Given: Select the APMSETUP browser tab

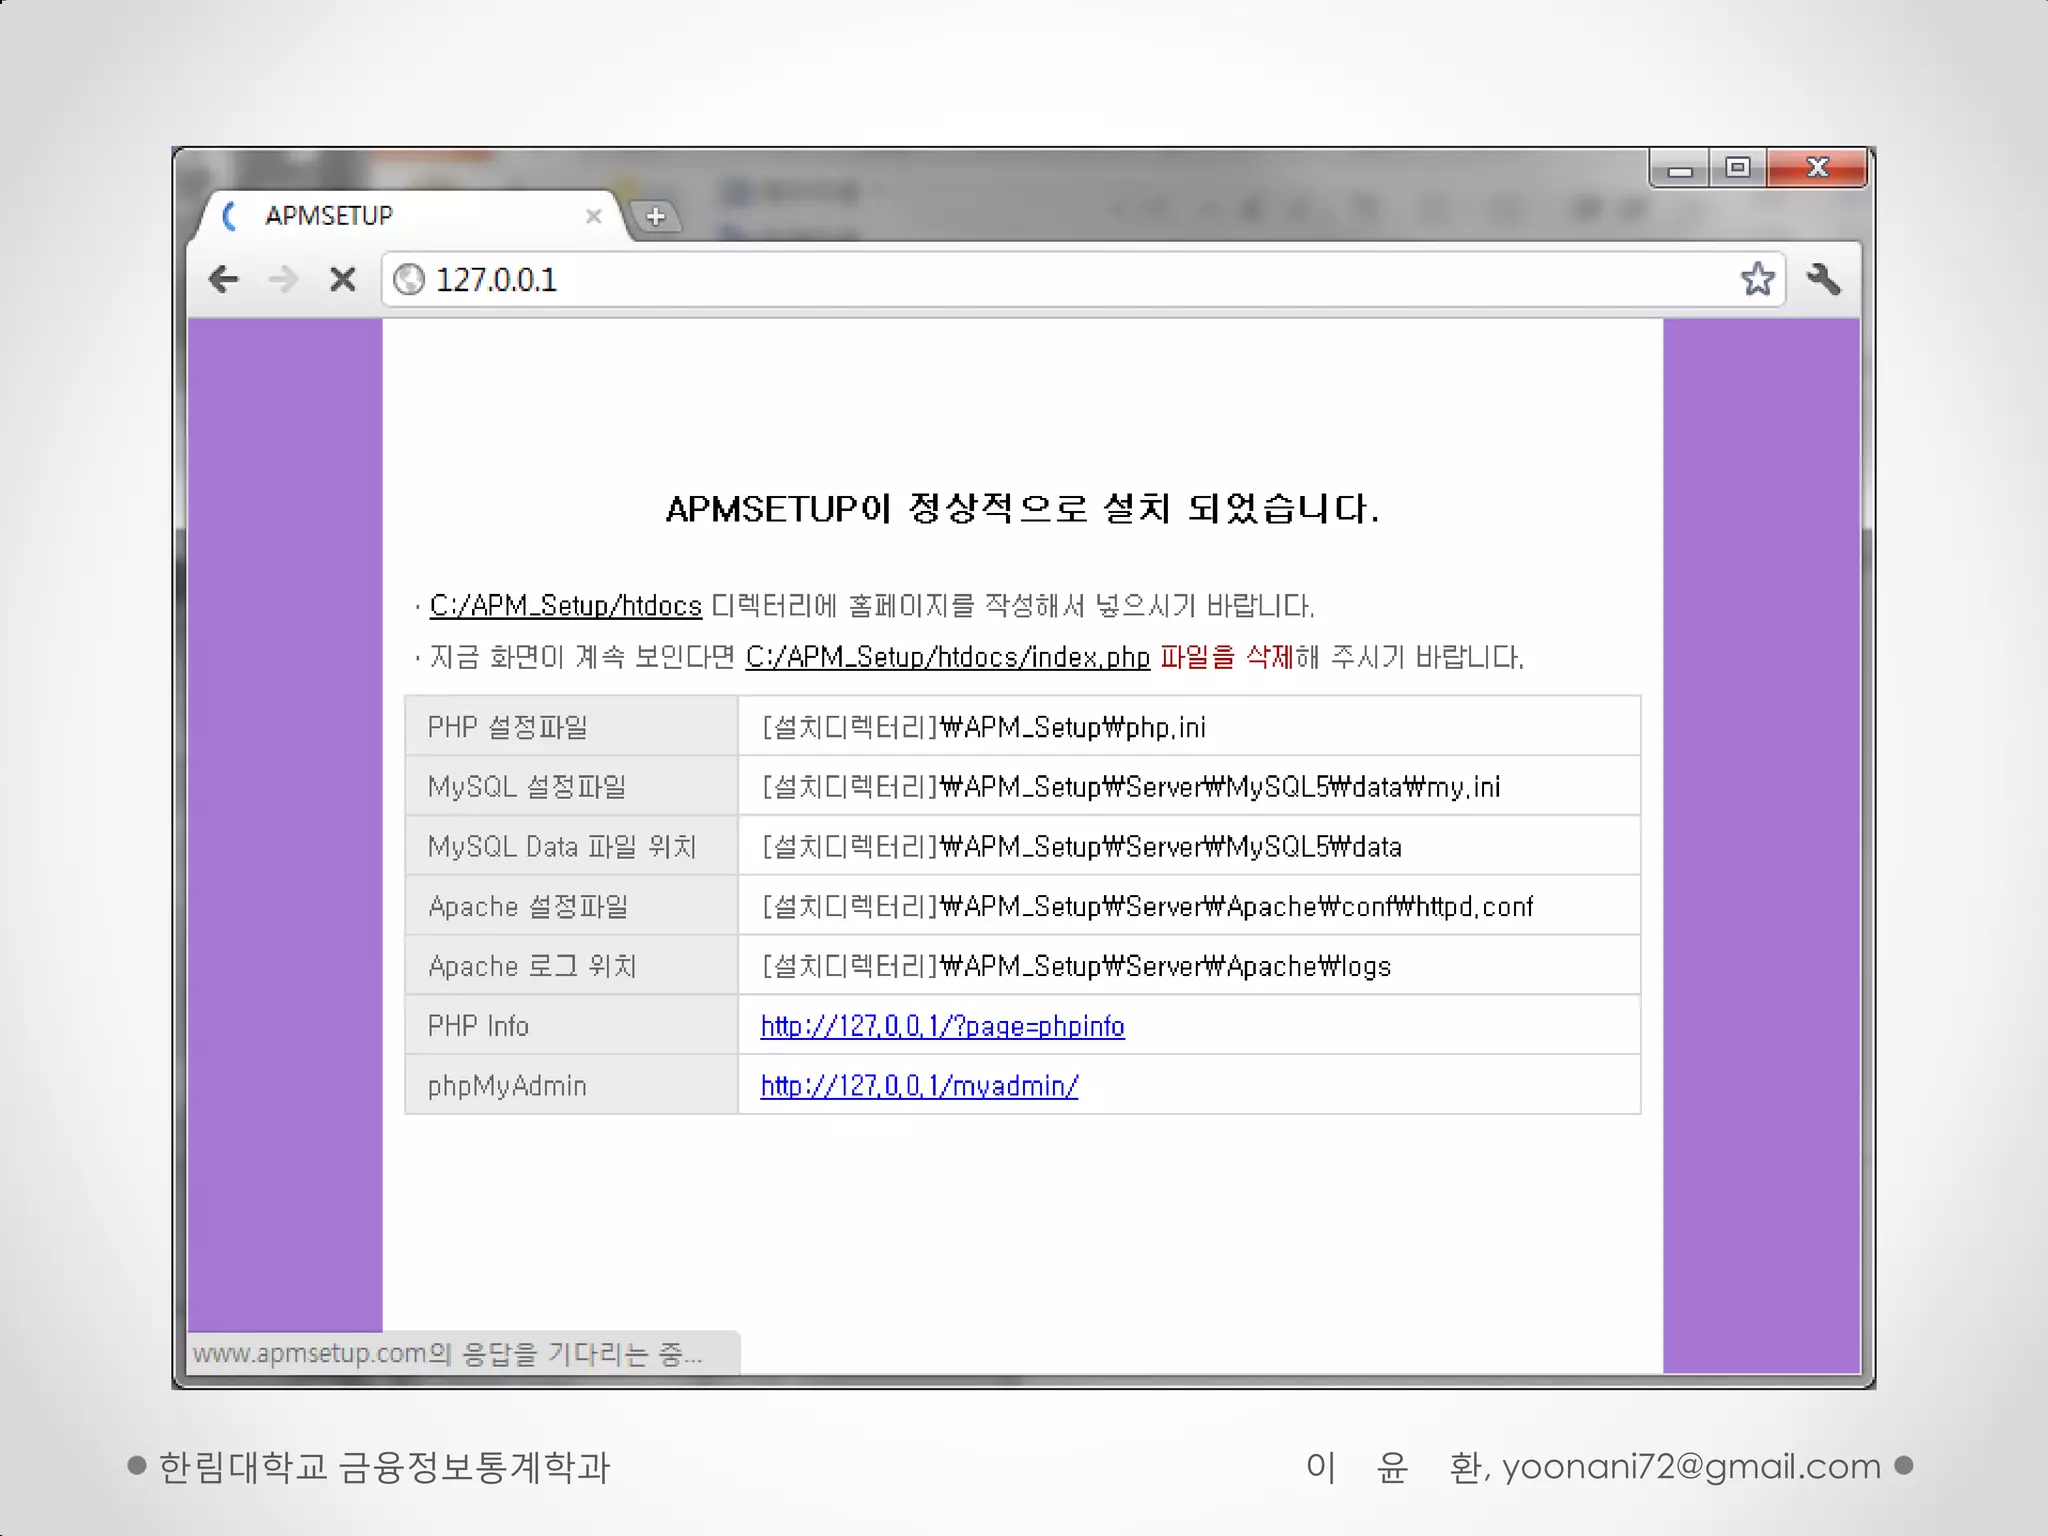Looking at the screenshot, I should pos(410,216).
